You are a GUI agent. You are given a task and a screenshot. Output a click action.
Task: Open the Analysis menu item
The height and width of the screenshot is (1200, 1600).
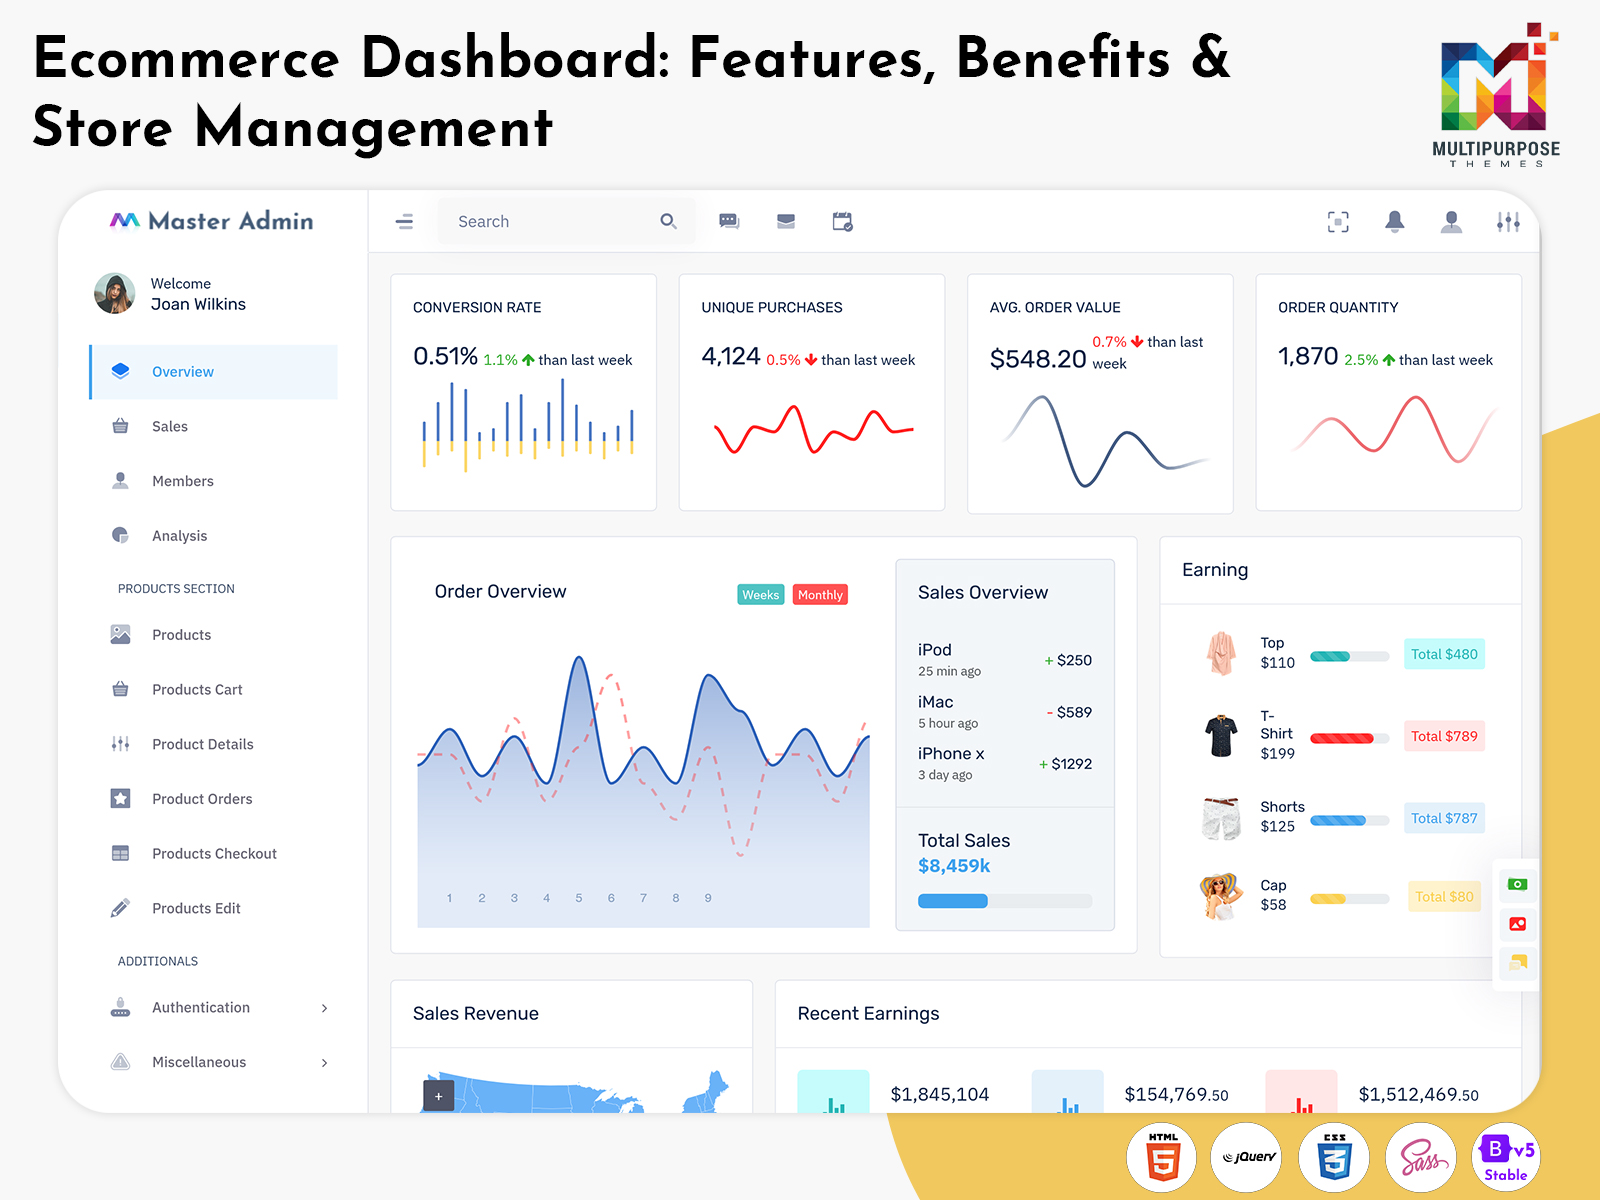click(x=214, y=536)
